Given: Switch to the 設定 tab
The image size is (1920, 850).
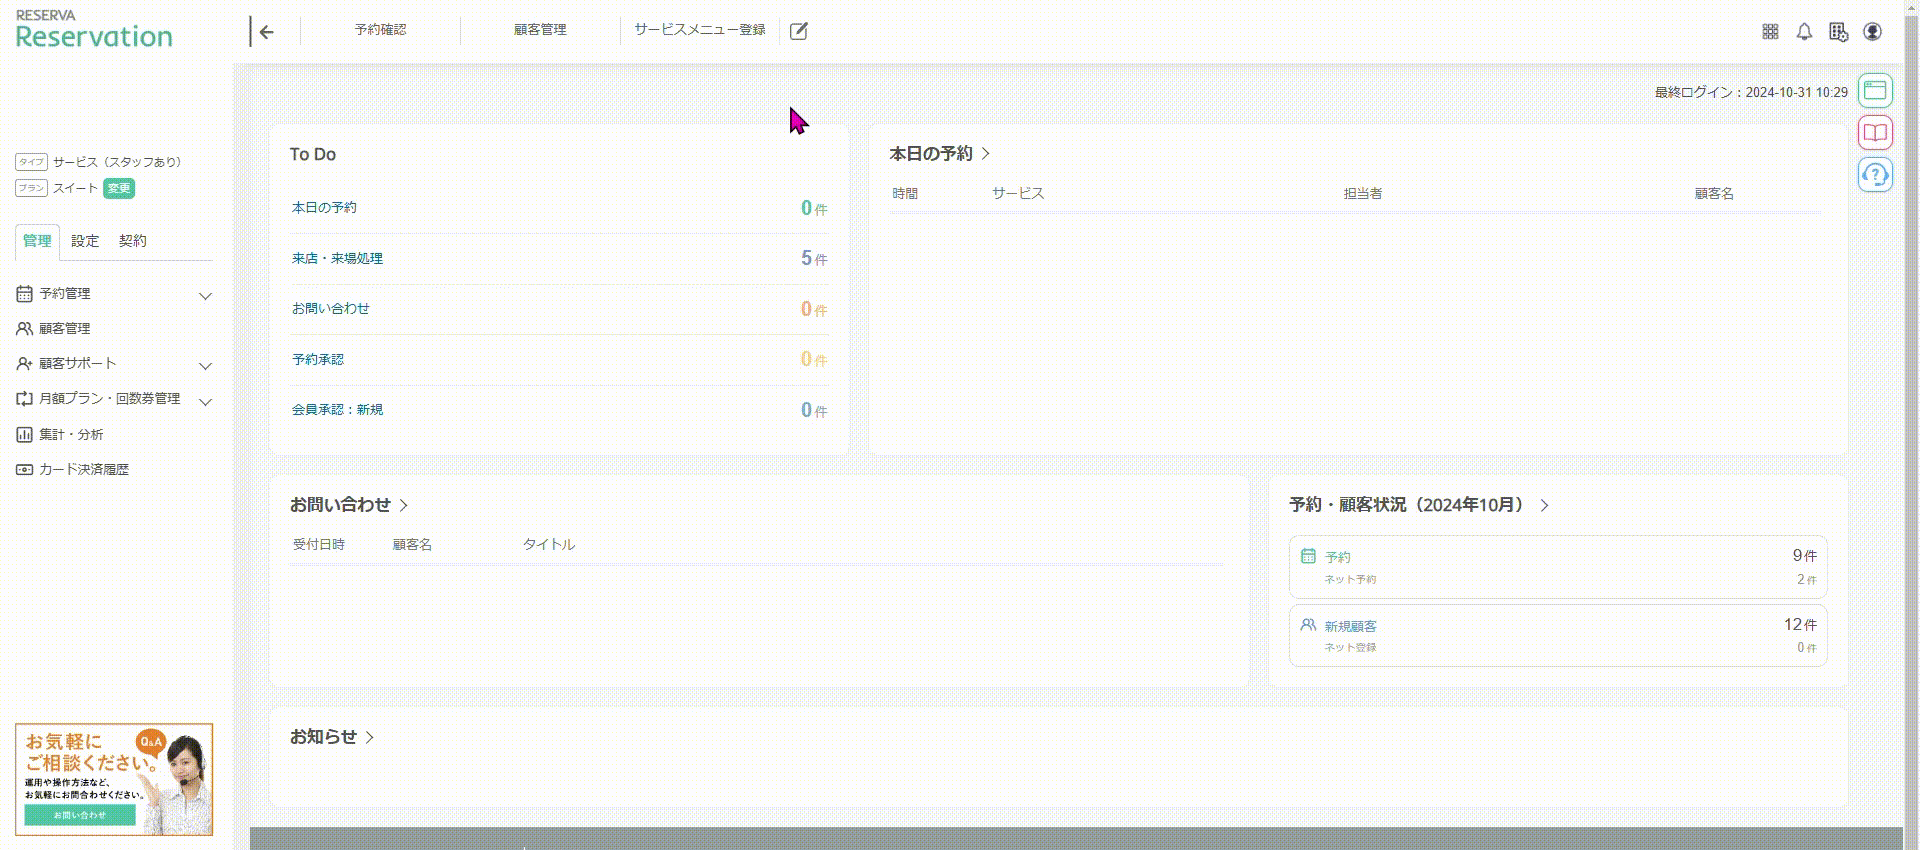Looking at the screenshot, I should [x=85, y=241].
